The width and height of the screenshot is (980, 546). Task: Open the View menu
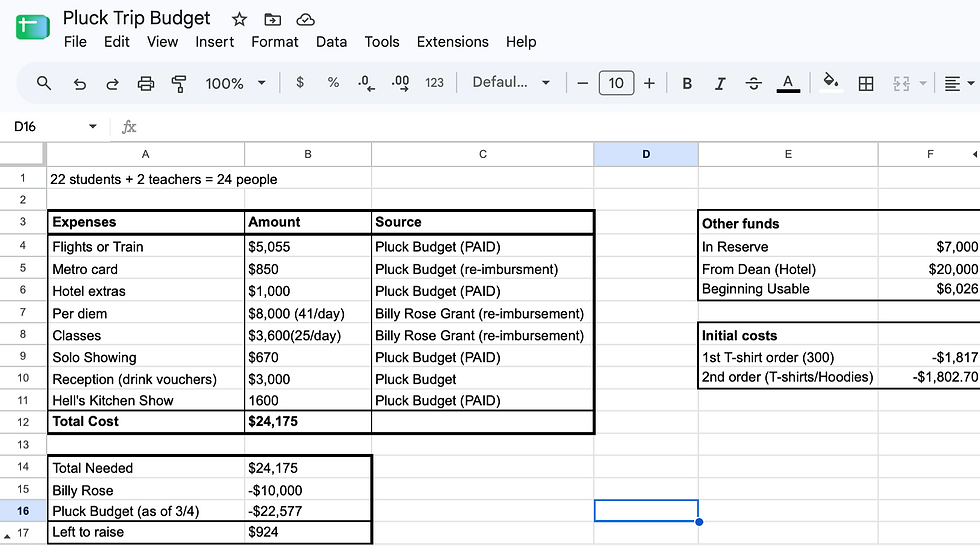pos(162,42)
